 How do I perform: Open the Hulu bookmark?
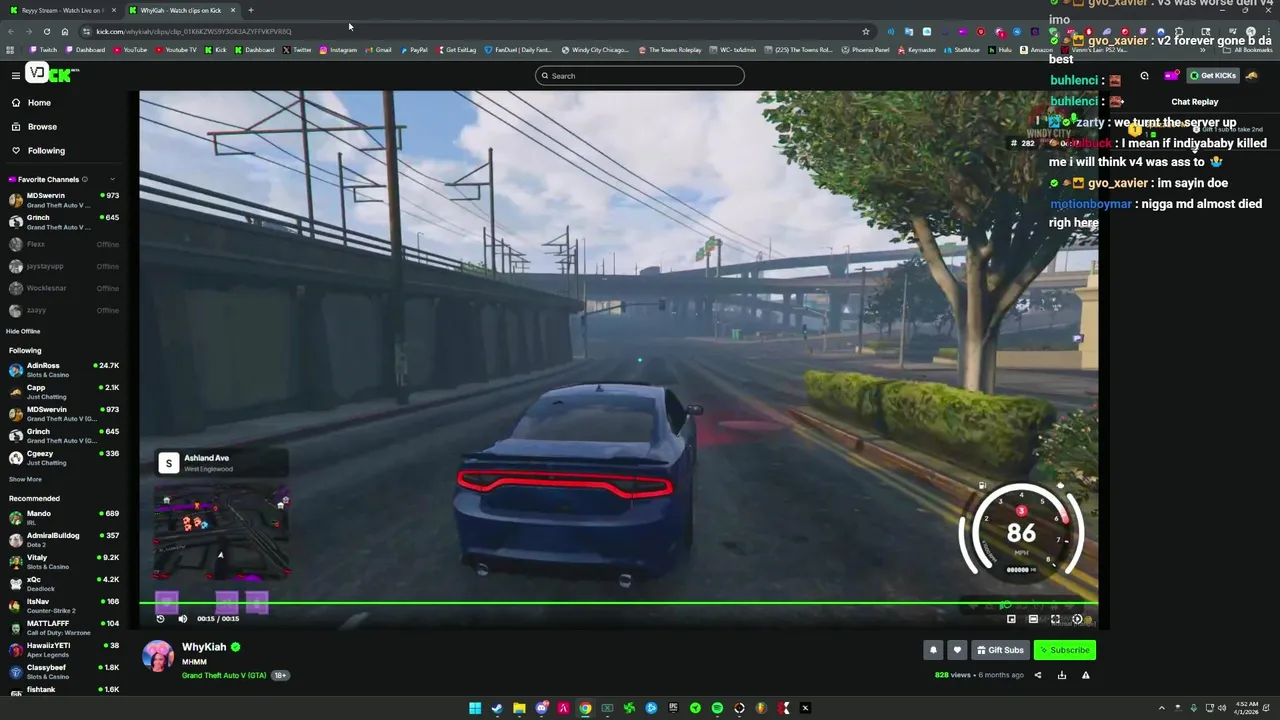[x=1001, y=50]
